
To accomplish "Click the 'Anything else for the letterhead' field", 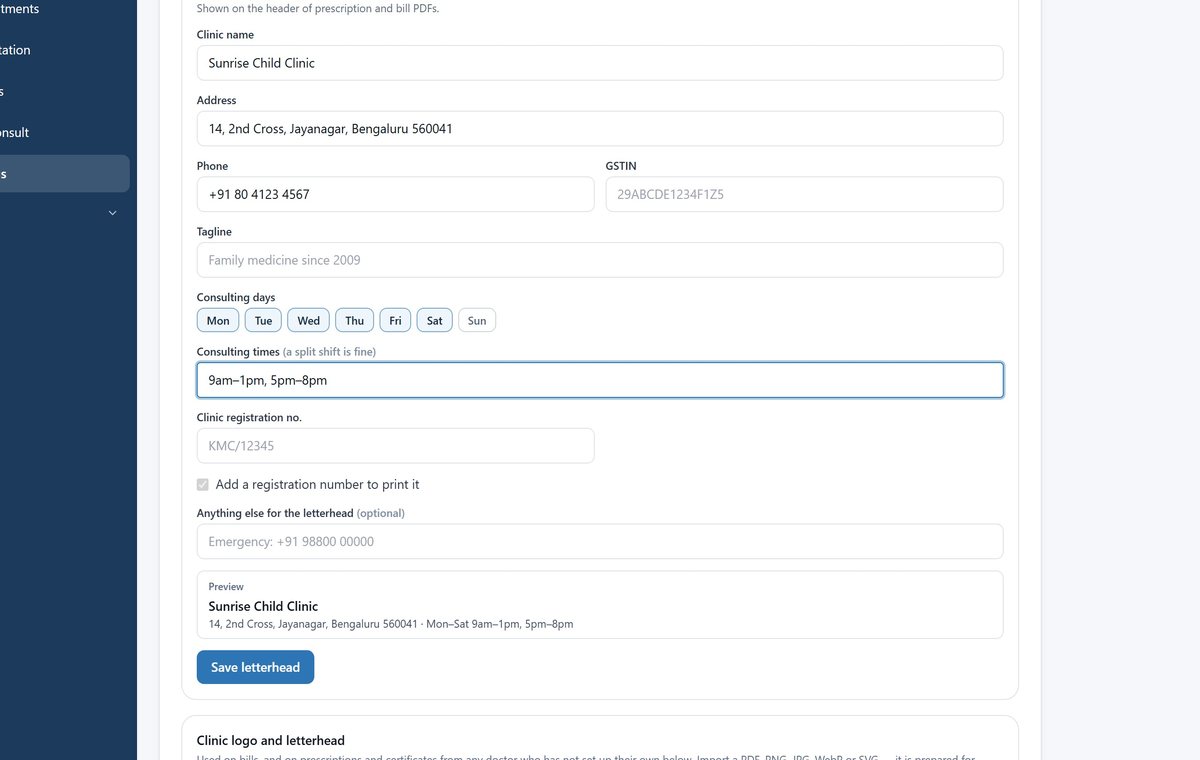I will [x=600, y=541].
